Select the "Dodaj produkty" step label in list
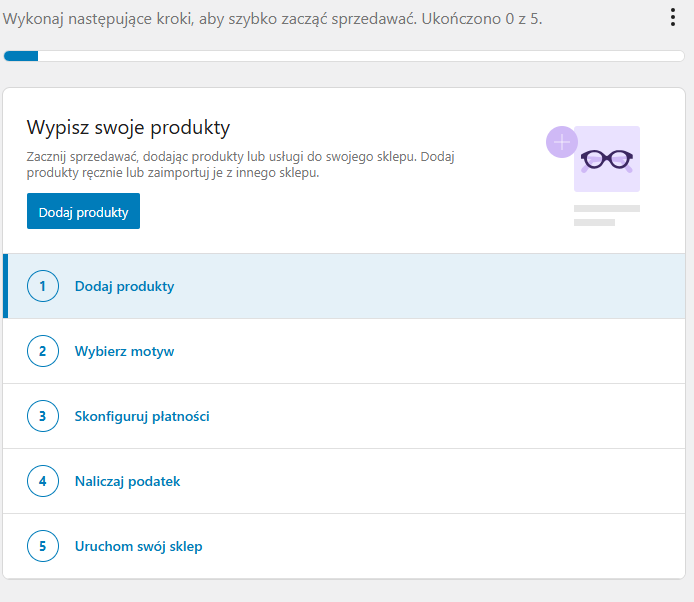 pyautogui.click(x=124, y=286)
